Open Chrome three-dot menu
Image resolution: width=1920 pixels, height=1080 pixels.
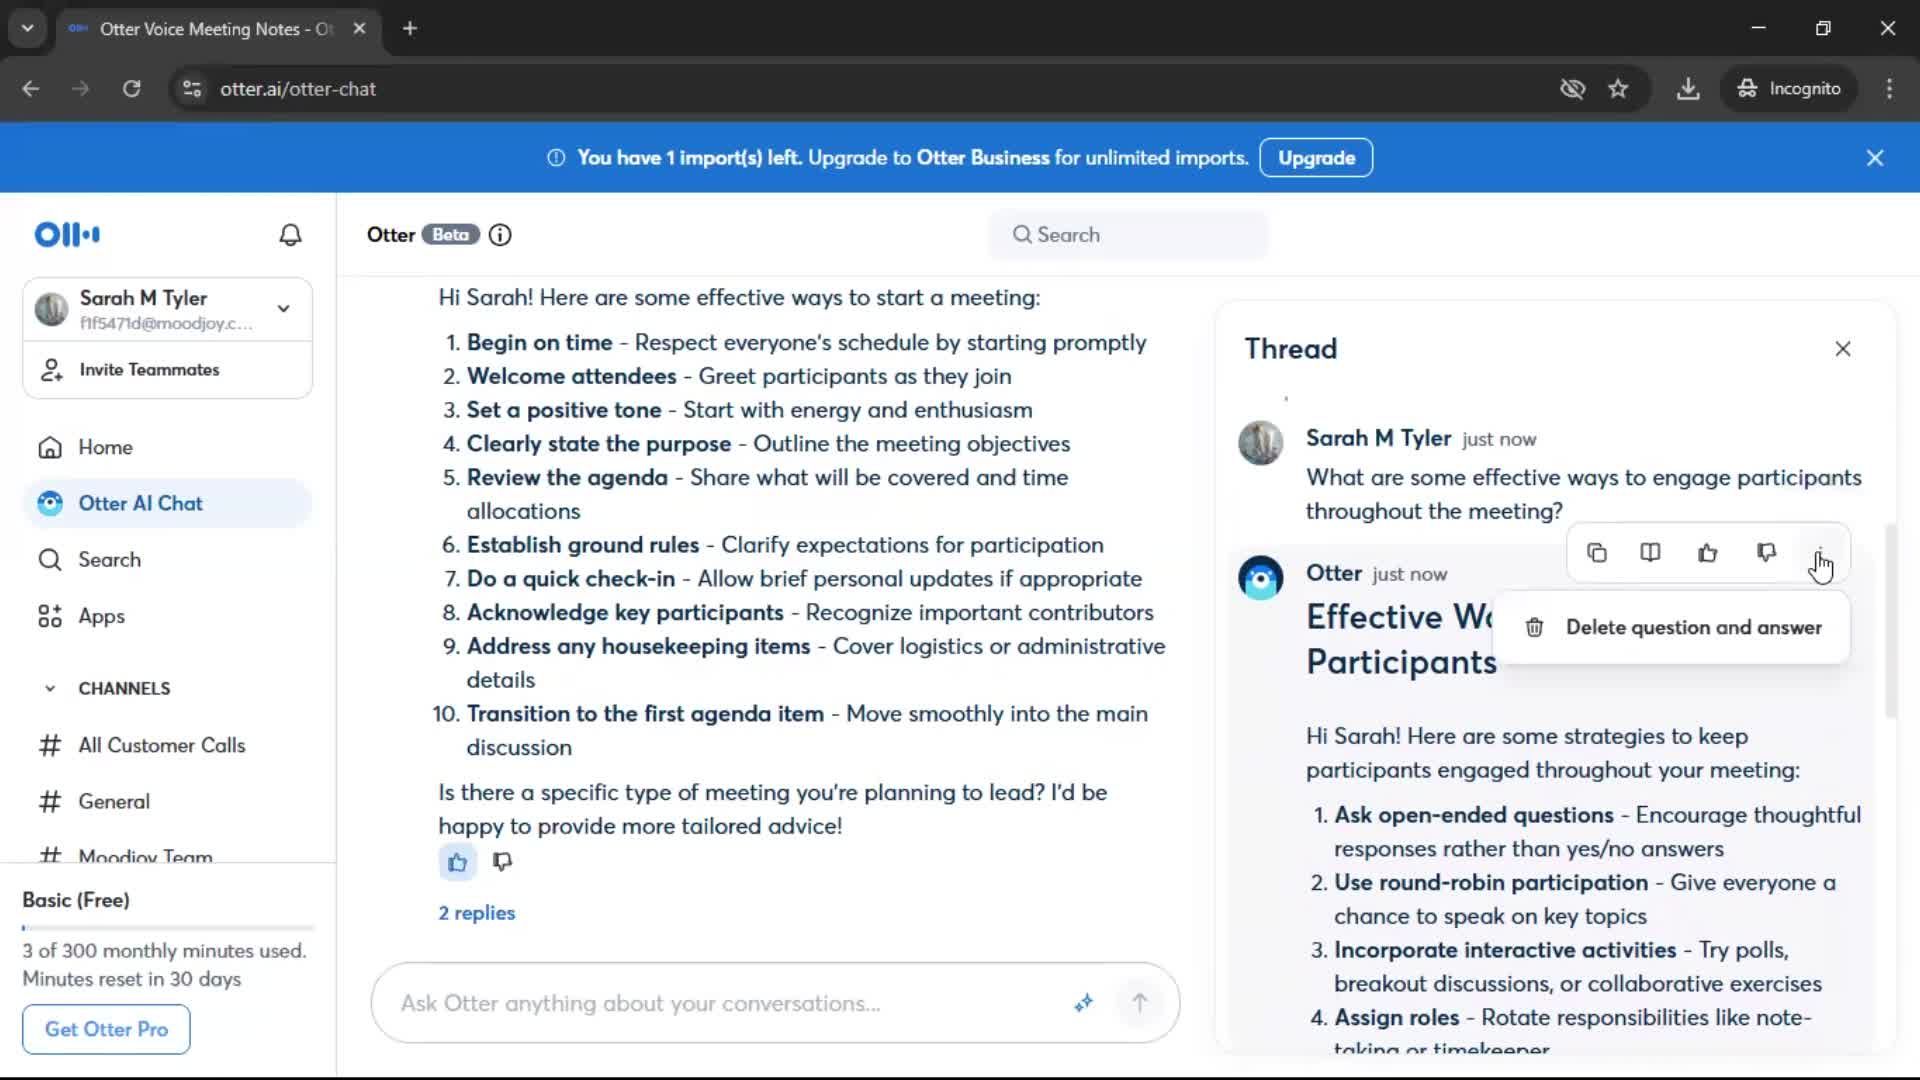pos(1889,89)
